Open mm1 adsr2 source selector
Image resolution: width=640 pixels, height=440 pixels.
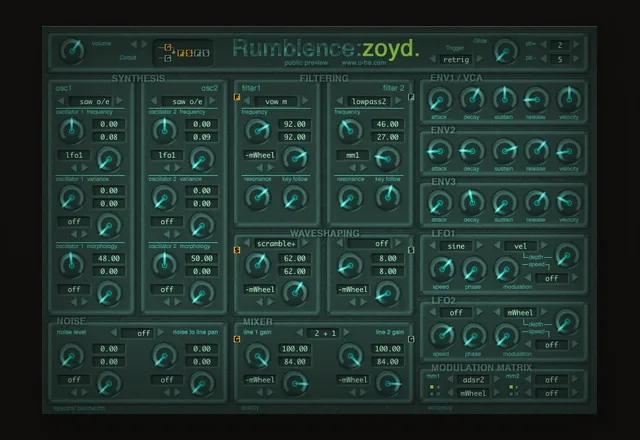[473, 380]
